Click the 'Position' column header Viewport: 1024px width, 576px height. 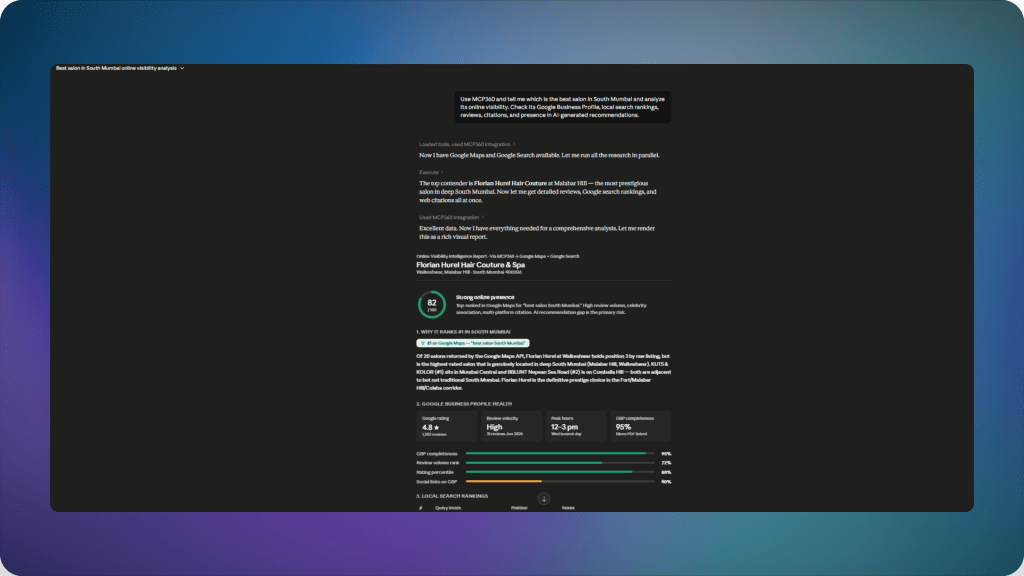pos(519,508)
